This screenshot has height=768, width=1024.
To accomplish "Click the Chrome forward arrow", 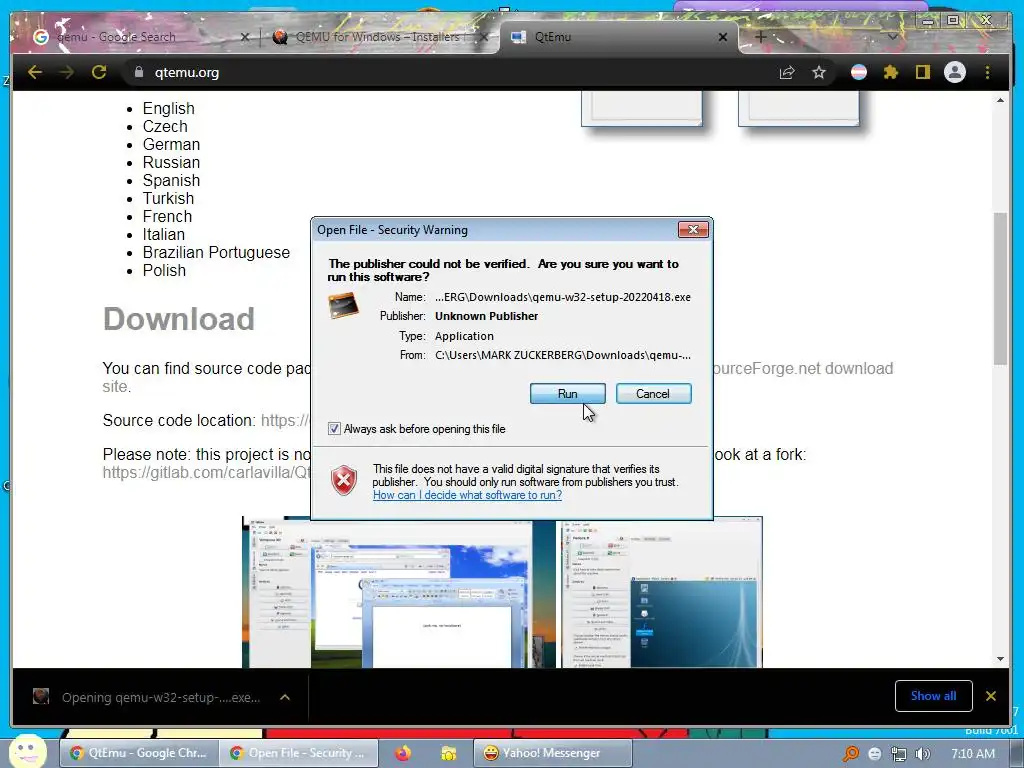I will tap(66, 72).
